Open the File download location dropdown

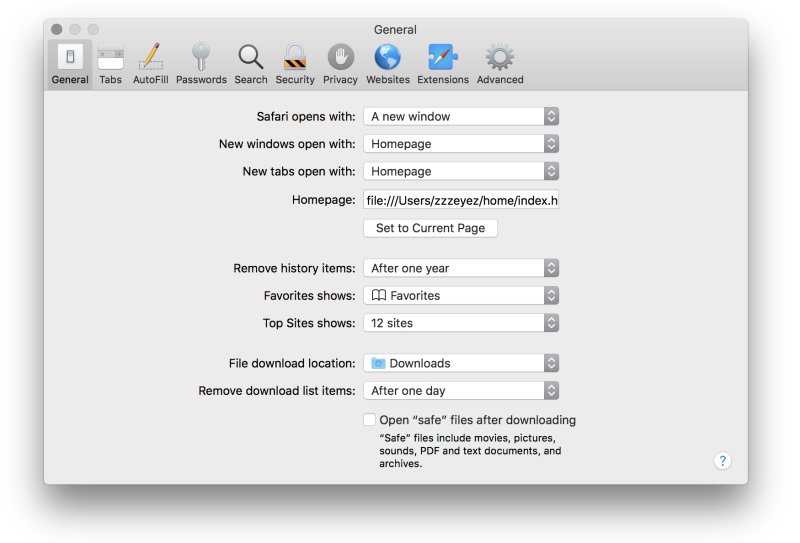point(461,363)
